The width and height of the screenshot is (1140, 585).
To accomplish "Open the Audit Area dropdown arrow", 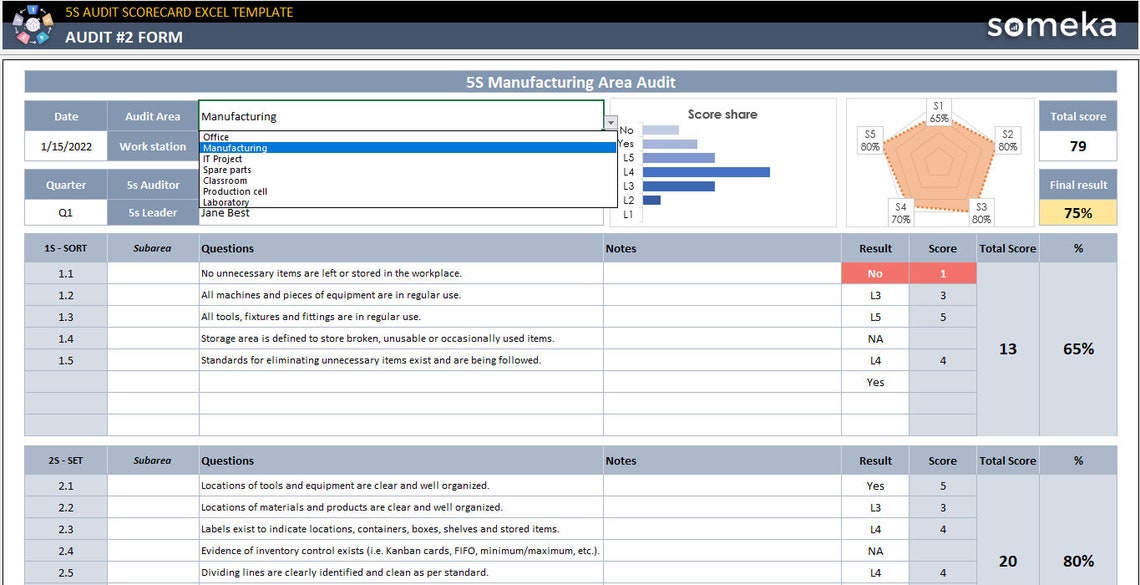I will (610, 122).
